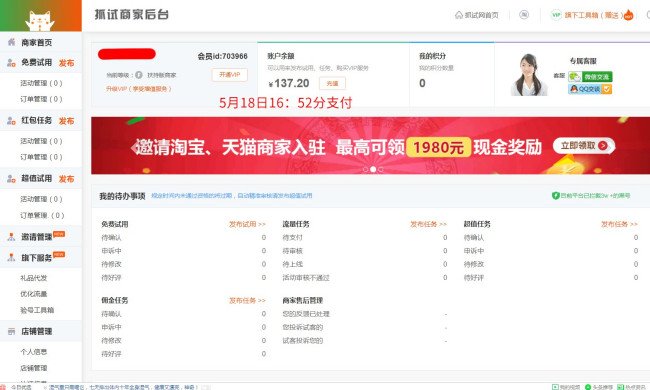Image resolution: width=650 pixels, height=390 pixels.
Task: Open the 红包任务 sidebar section
Action: click(36, 121)
